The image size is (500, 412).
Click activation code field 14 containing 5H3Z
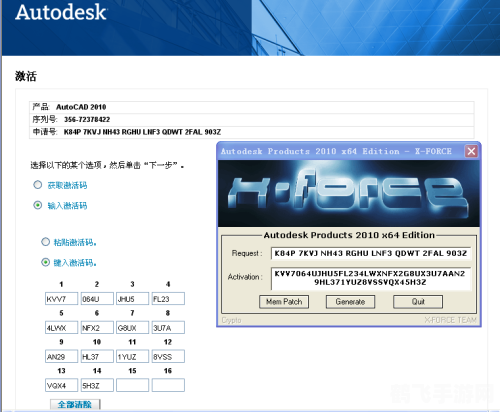pos(97,385)
